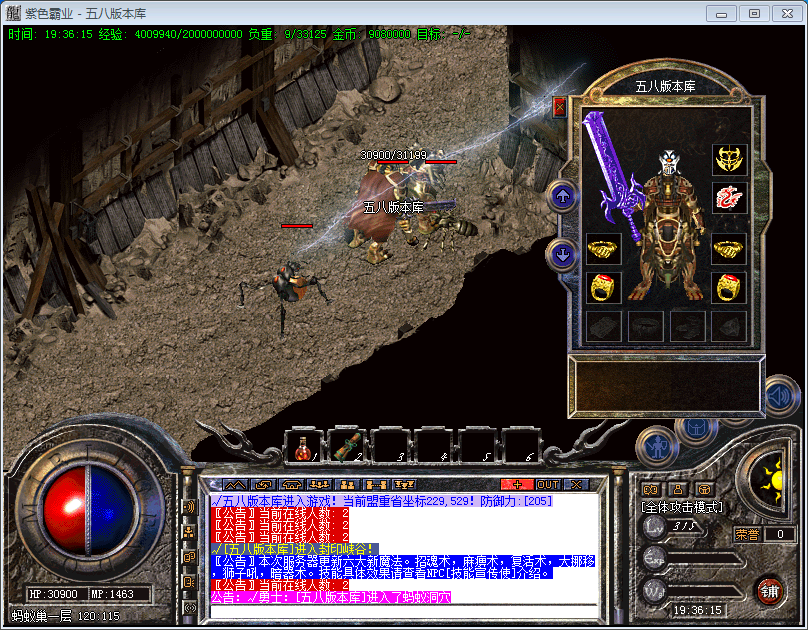Click the helmet icon above attack mode

click(704, 489)
